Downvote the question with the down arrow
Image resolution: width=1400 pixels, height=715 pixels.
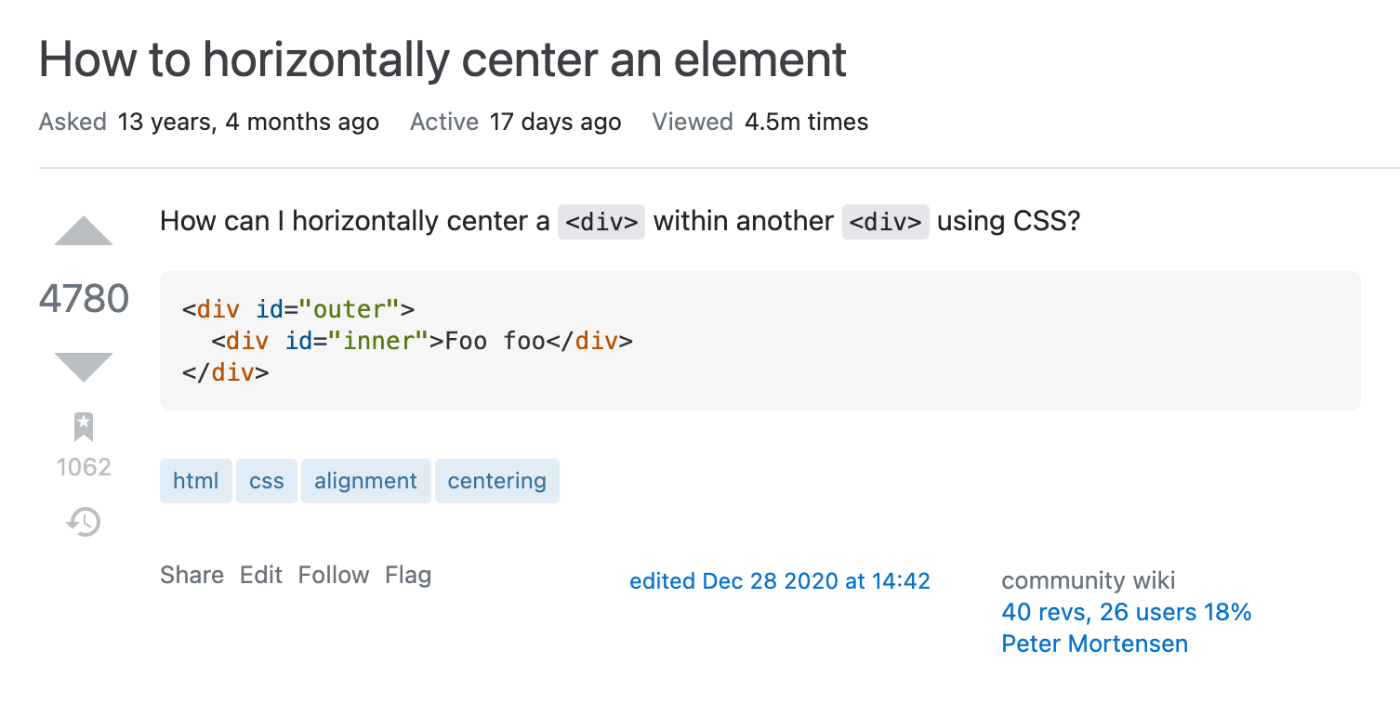tap(84, 366)
